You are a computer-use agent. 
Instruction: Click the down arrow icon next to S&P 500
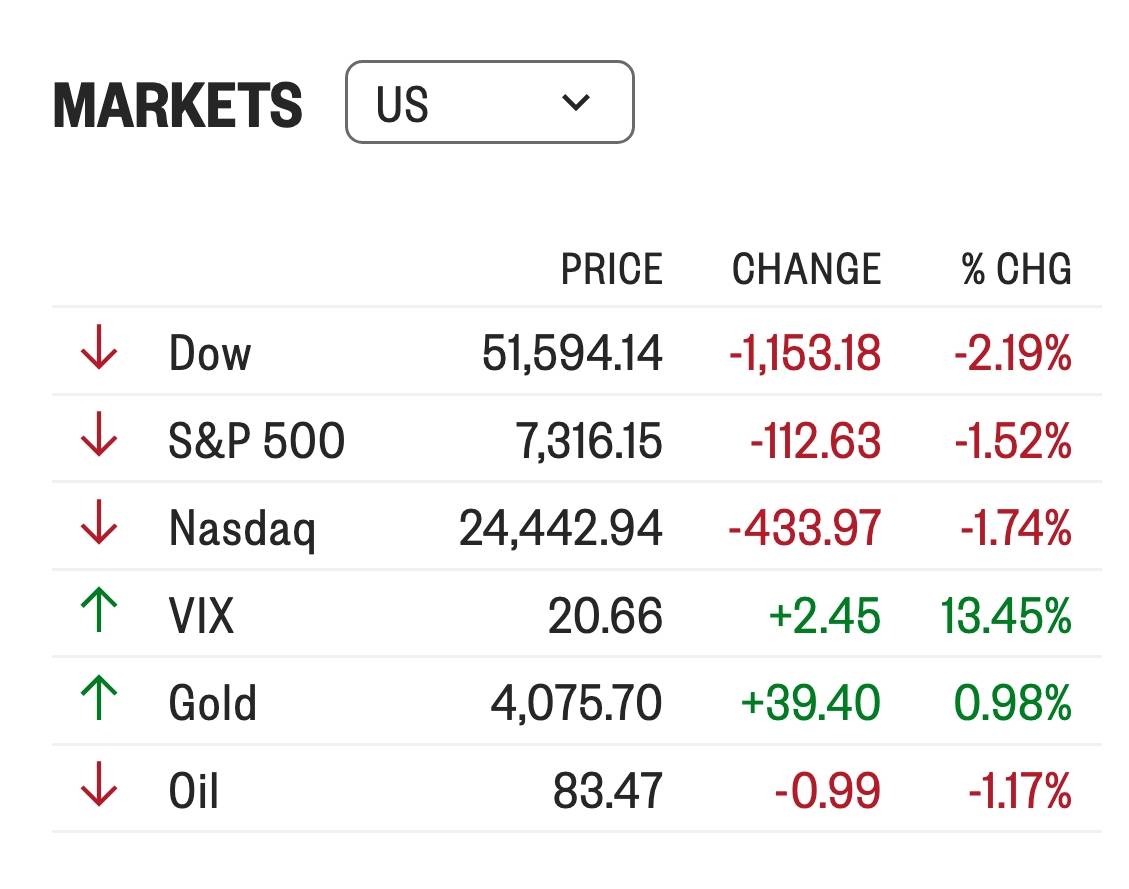point(99,434)
